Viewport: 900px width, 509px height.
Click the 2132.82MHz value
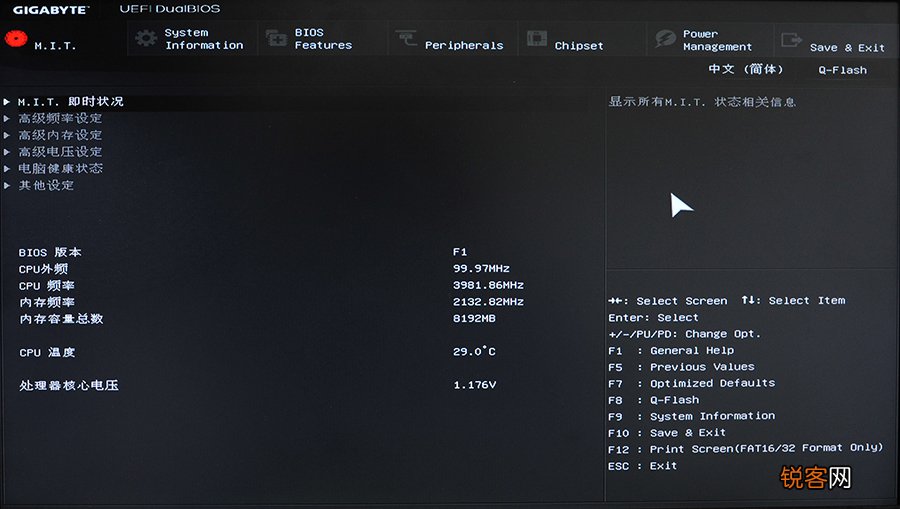click(488, 302)
